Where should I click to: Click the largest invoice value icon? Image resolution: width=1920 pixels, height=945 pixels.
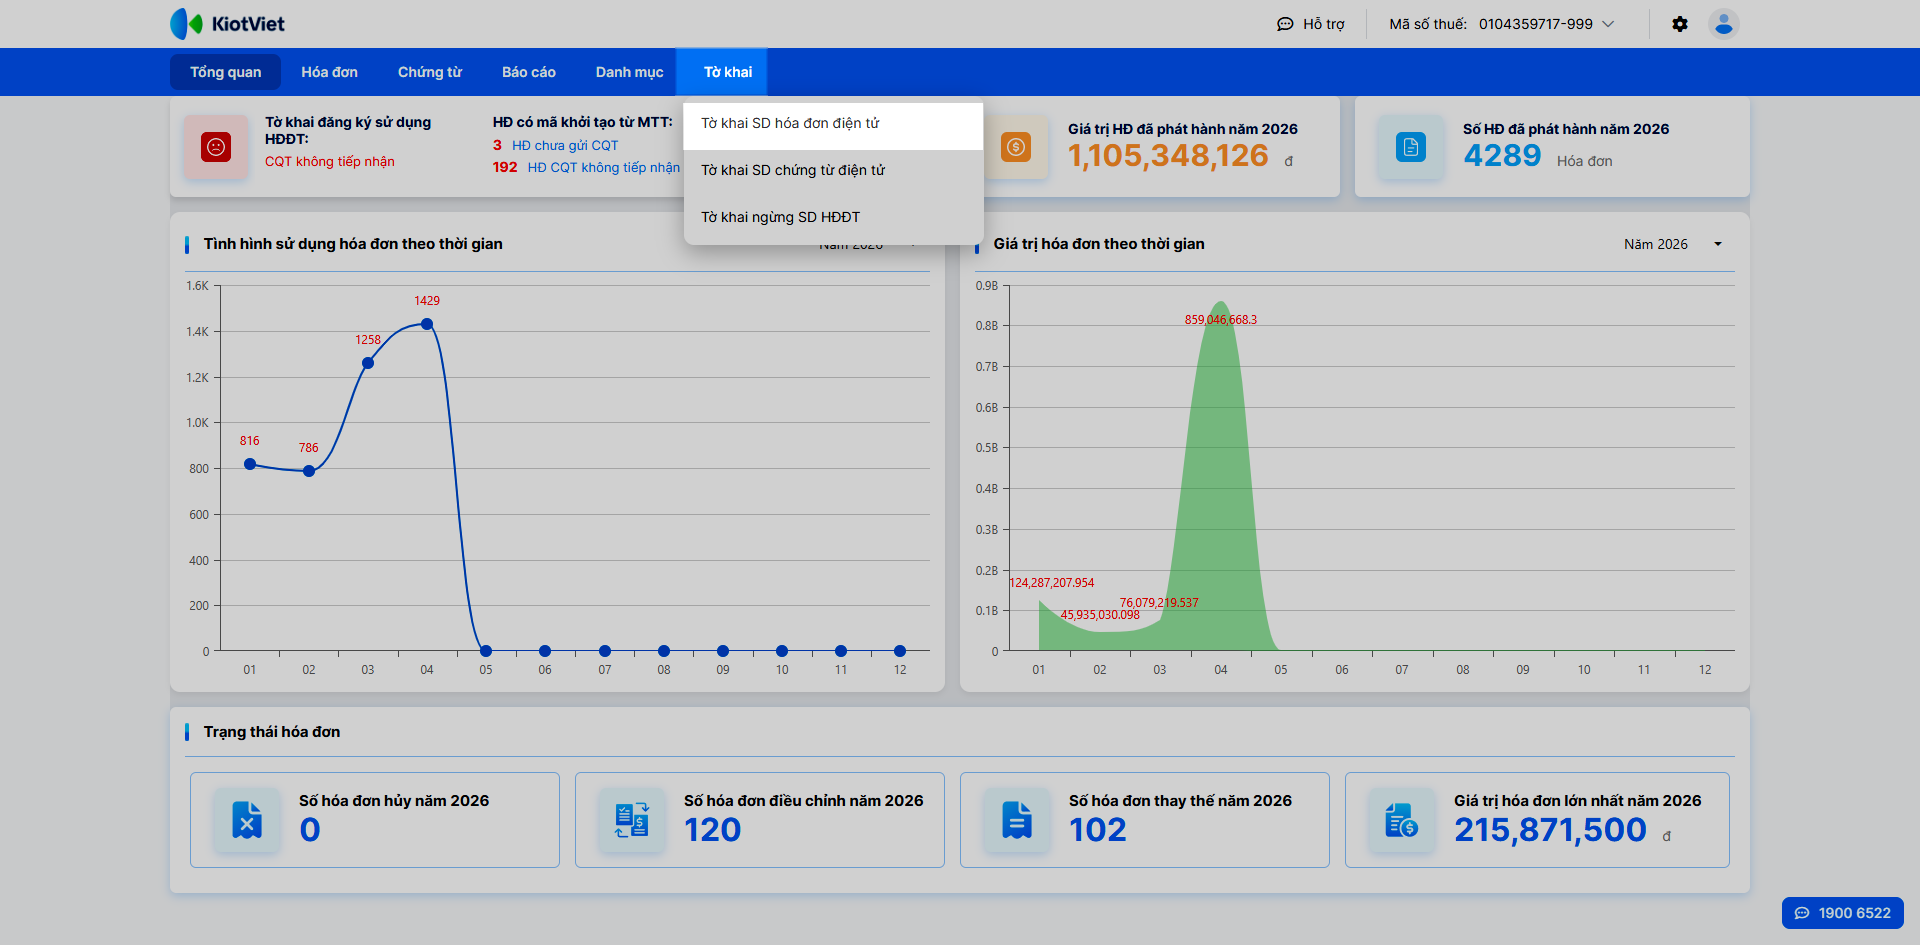(x=1401, y=820)
